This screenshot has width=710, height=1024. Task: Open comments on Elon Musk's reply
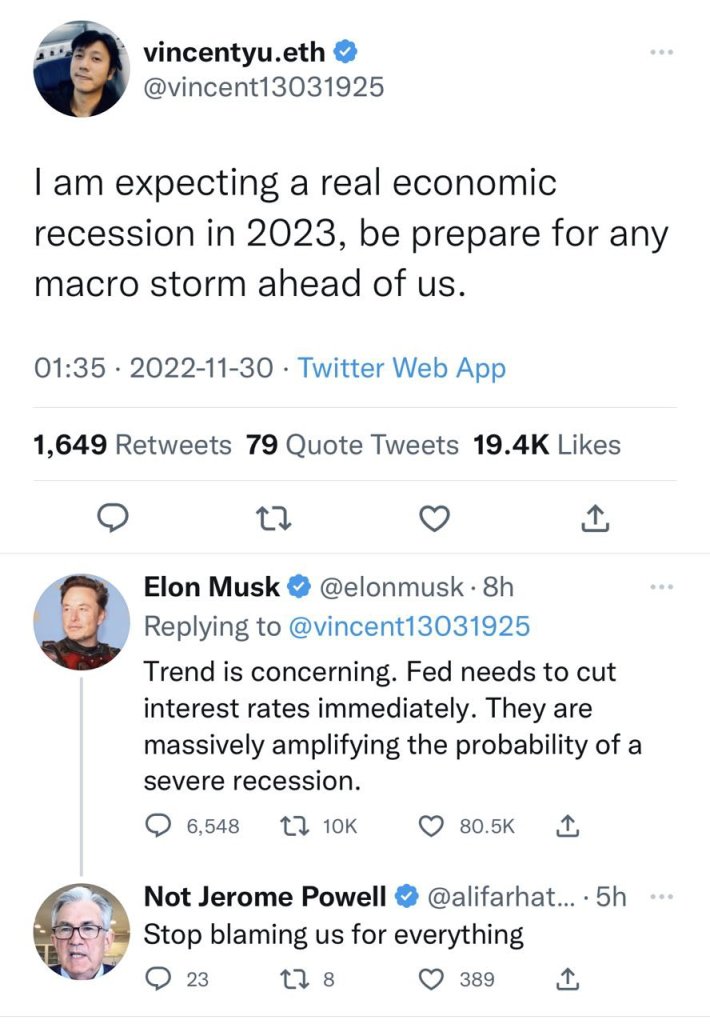click(160, 826)
